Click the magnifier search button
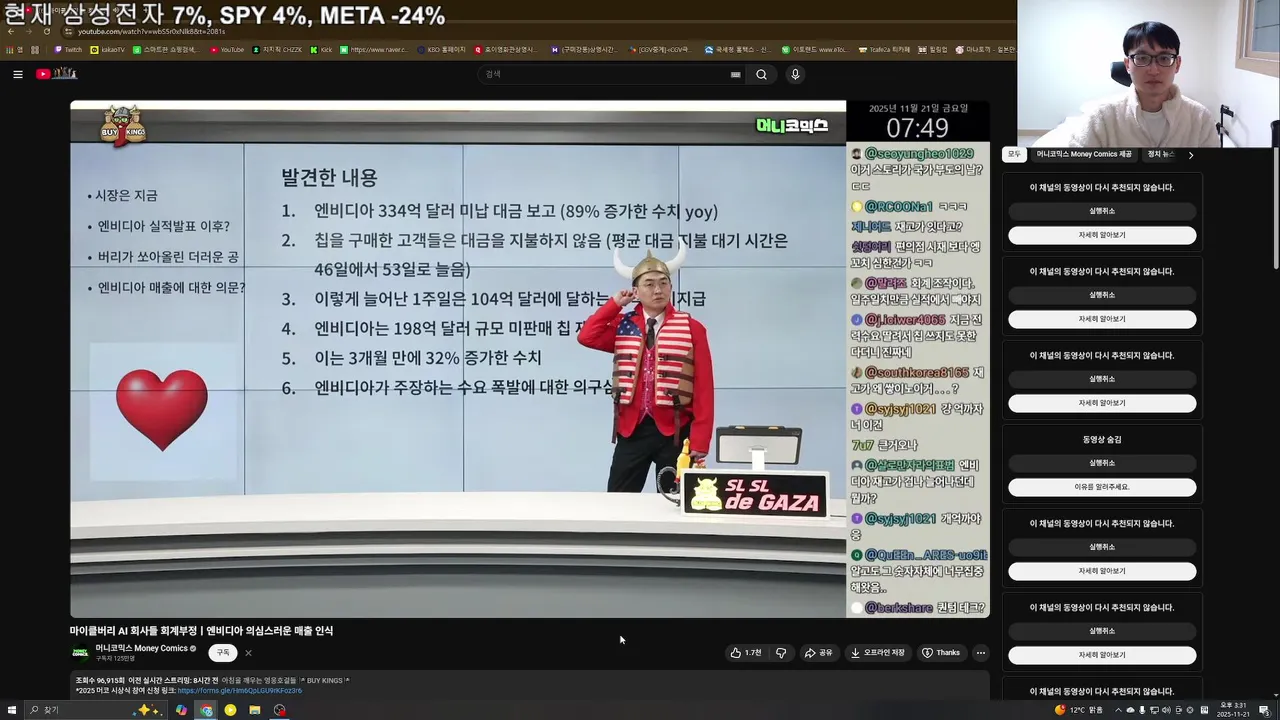Image resolution: width=1280 pixels, height=720 pixels. click(761, 74)
